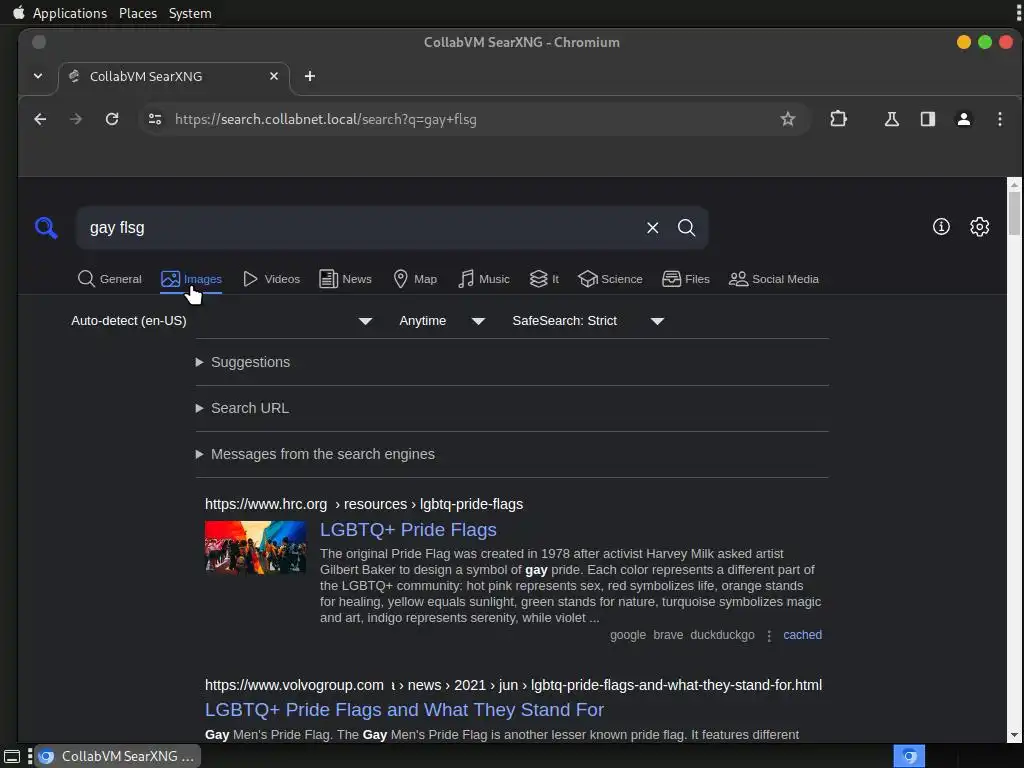Switch to the Music category
The image size is (1024, 768).
point(484,279)
